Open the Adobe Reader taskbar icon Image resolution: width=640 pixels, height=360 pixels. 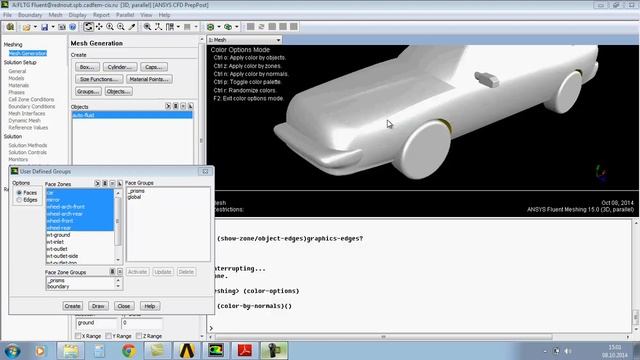pos(244,350)
